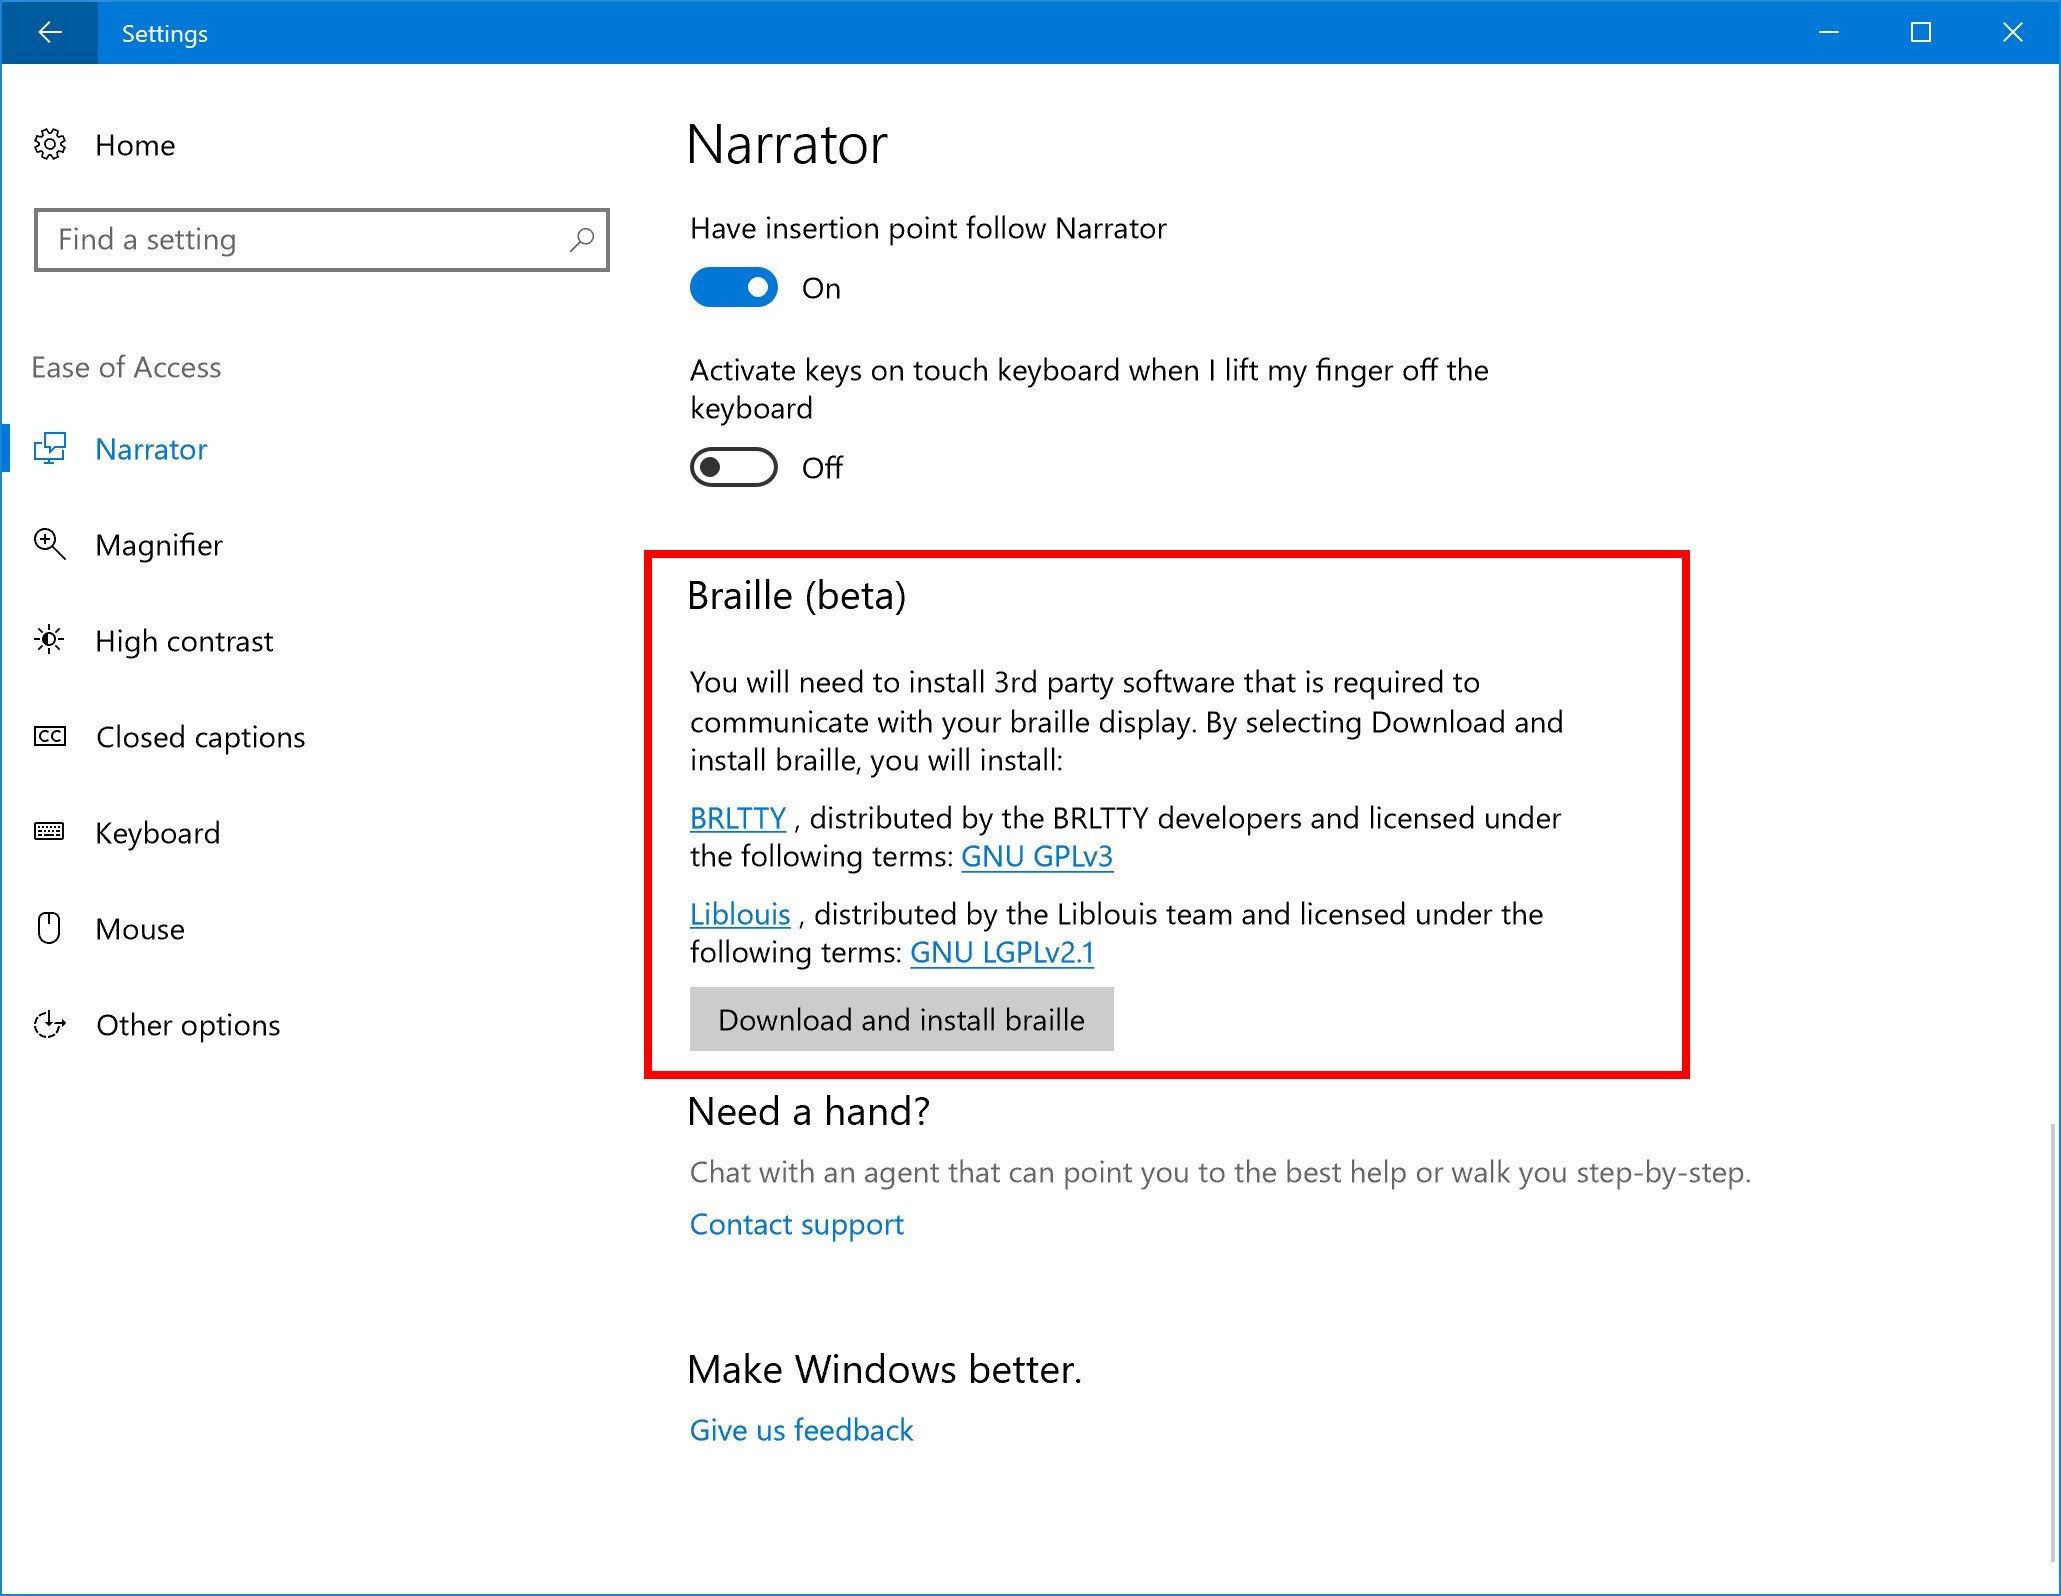Screen dimensions: 2061x1596
Task: Click the search magnifier inside Find a setting
Action: (x=581, y=240)
